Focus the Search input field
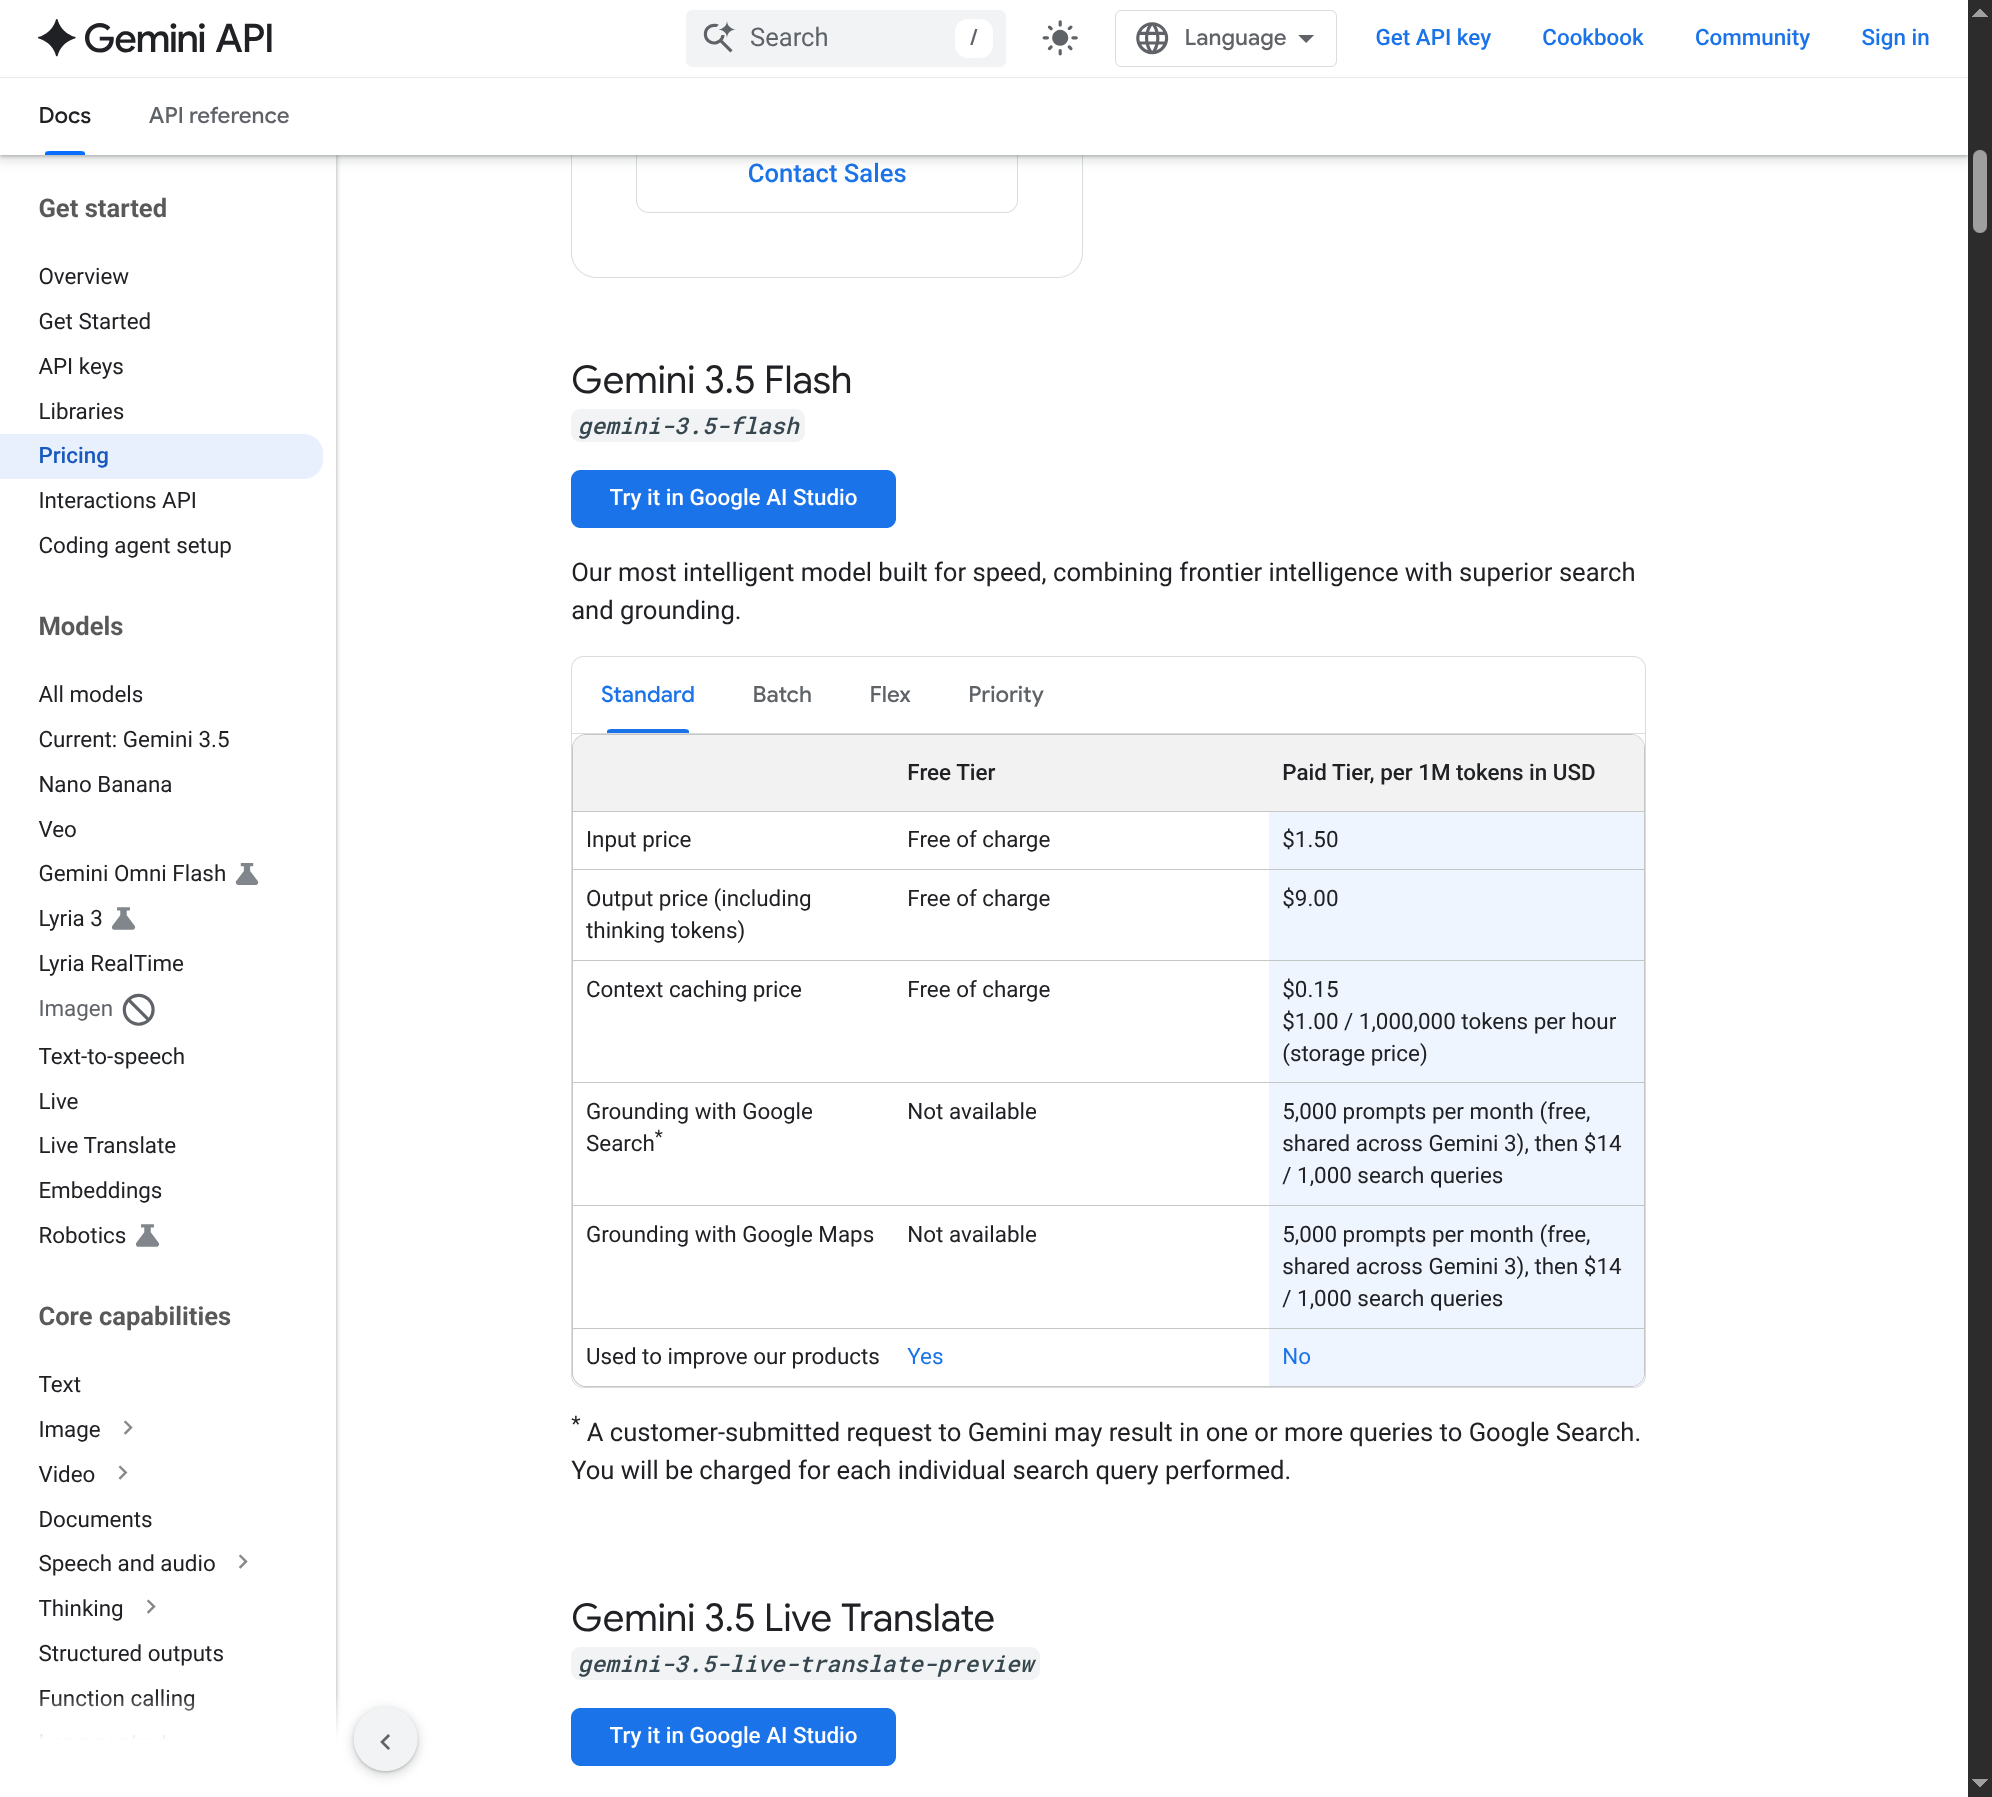 (x=846, y=38)
